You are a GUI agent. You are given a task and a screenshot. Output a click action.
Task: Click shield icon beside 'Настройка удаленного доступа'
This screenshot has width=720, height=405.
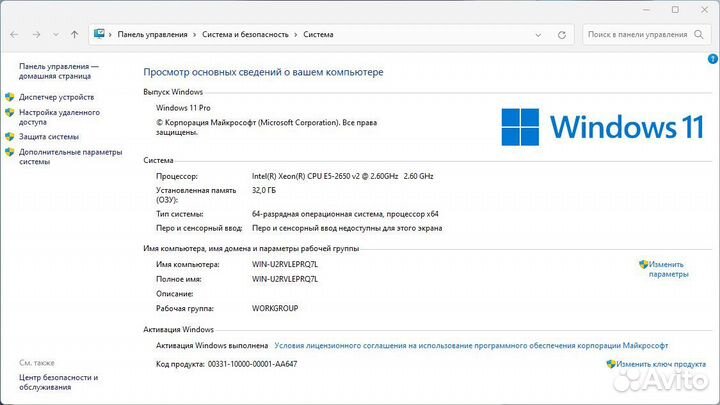coord(10,112)
